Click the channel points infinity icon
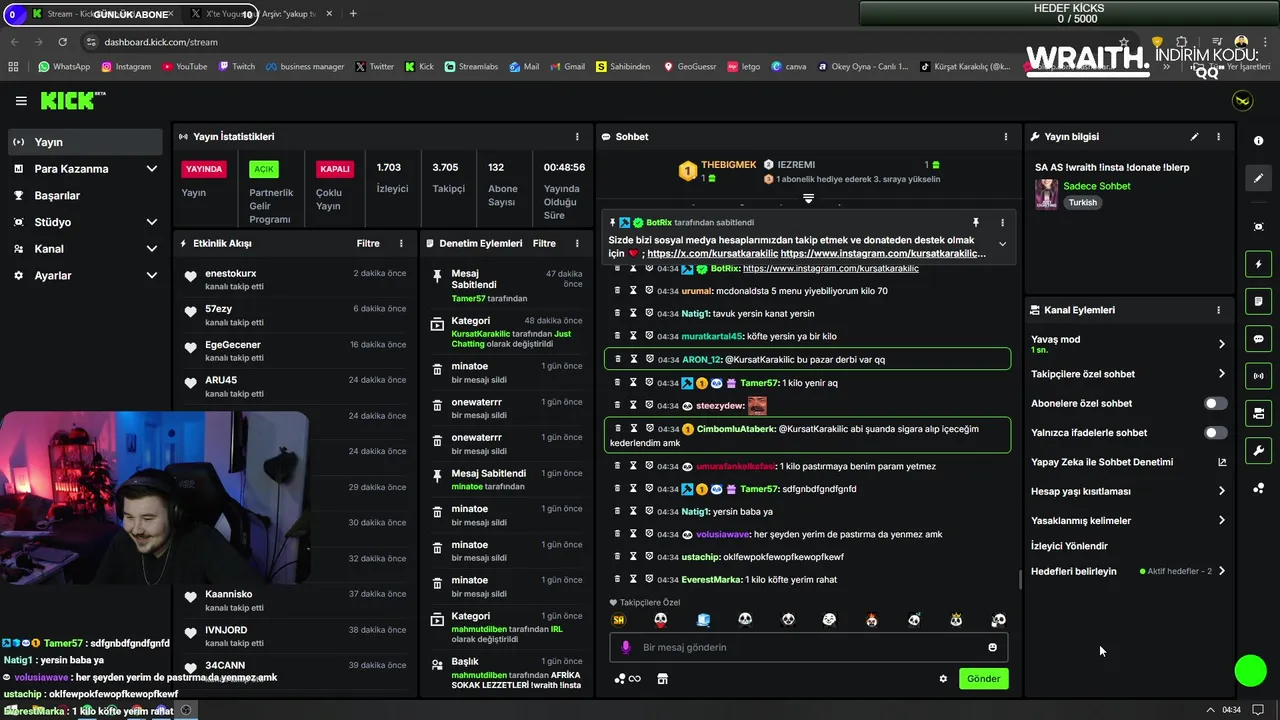Viewport: 1280px width, 720px height. [x=628, y=679]
